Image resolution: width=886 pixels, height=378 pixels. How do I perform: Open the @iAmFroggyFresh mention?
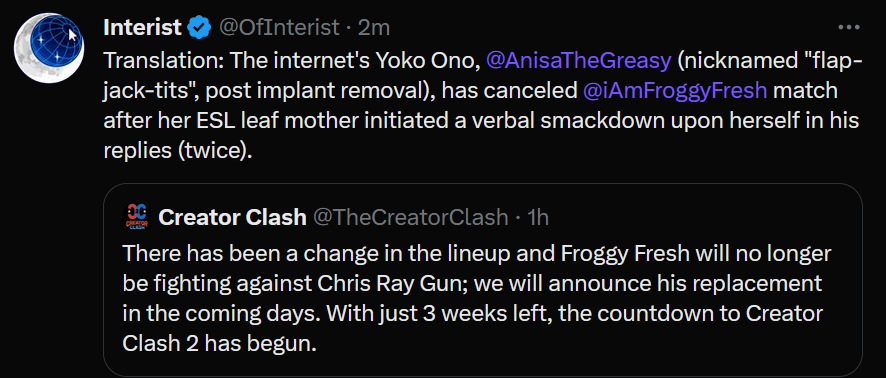(674, 90)
